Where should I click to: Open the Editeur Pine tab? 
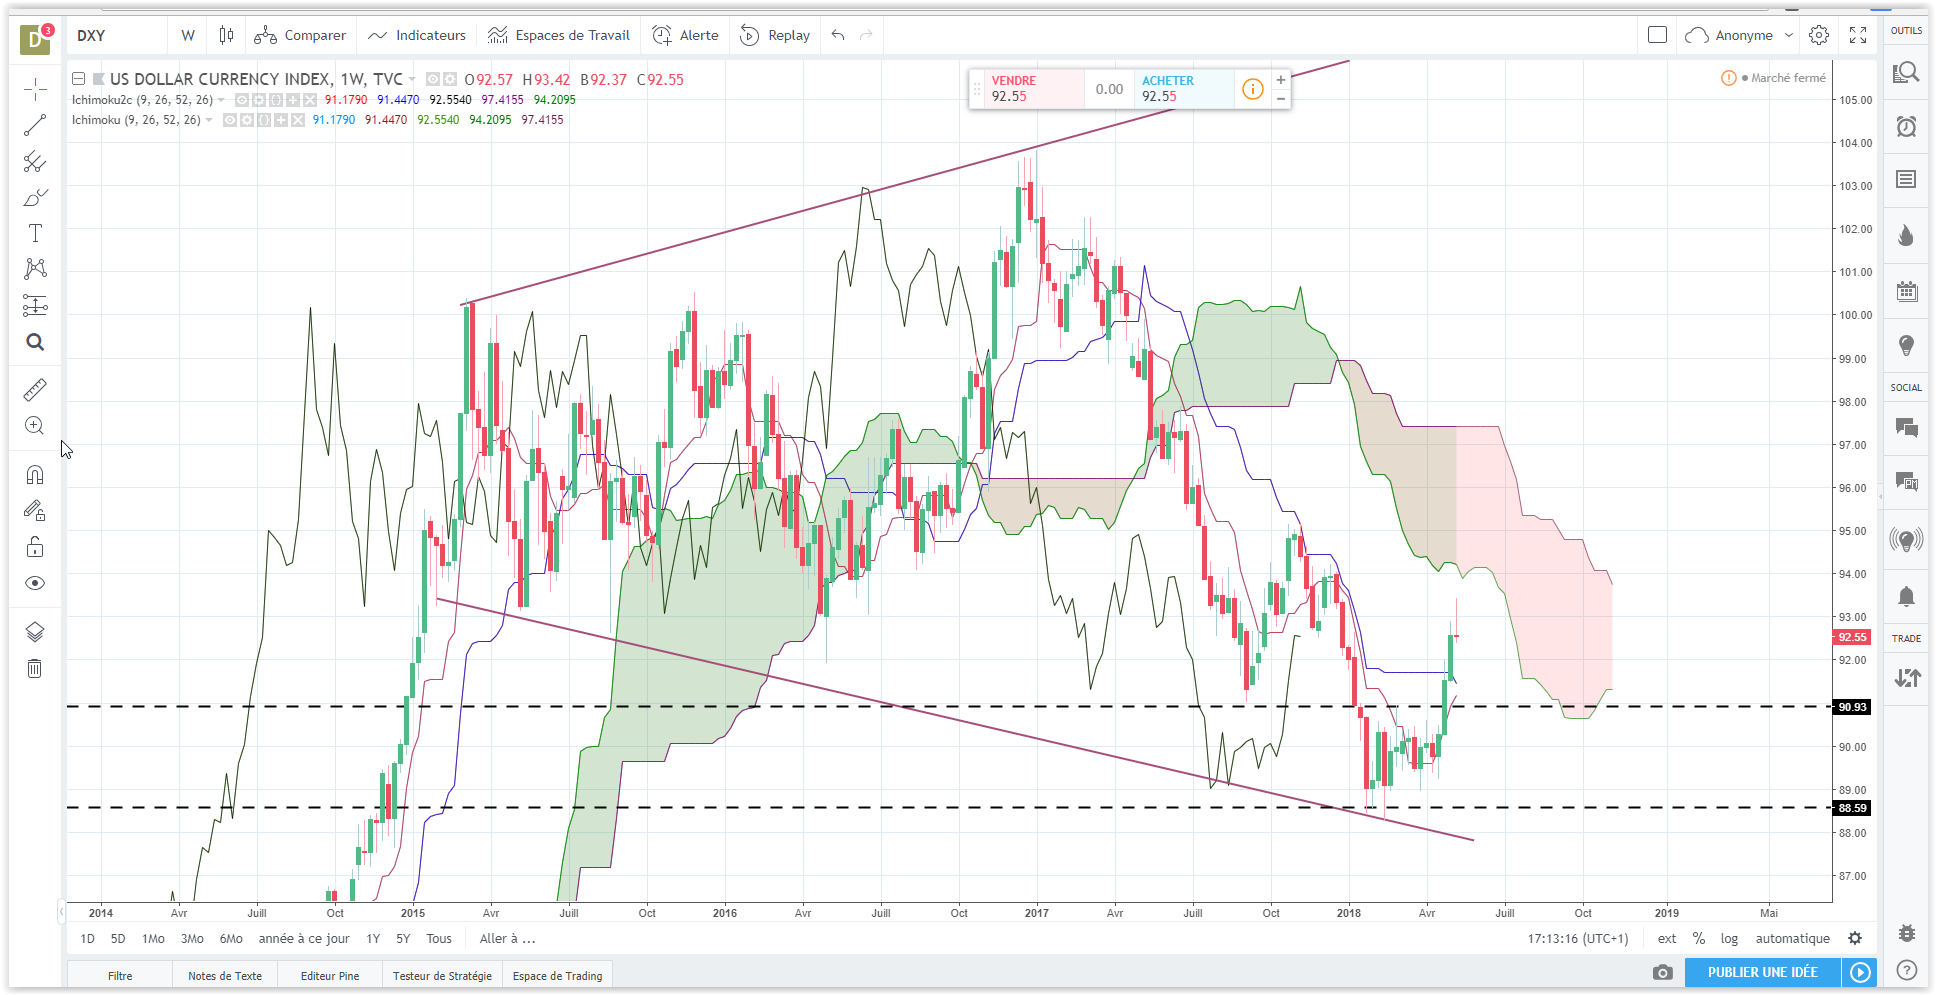pyautogui.click(x=330, y=976)
